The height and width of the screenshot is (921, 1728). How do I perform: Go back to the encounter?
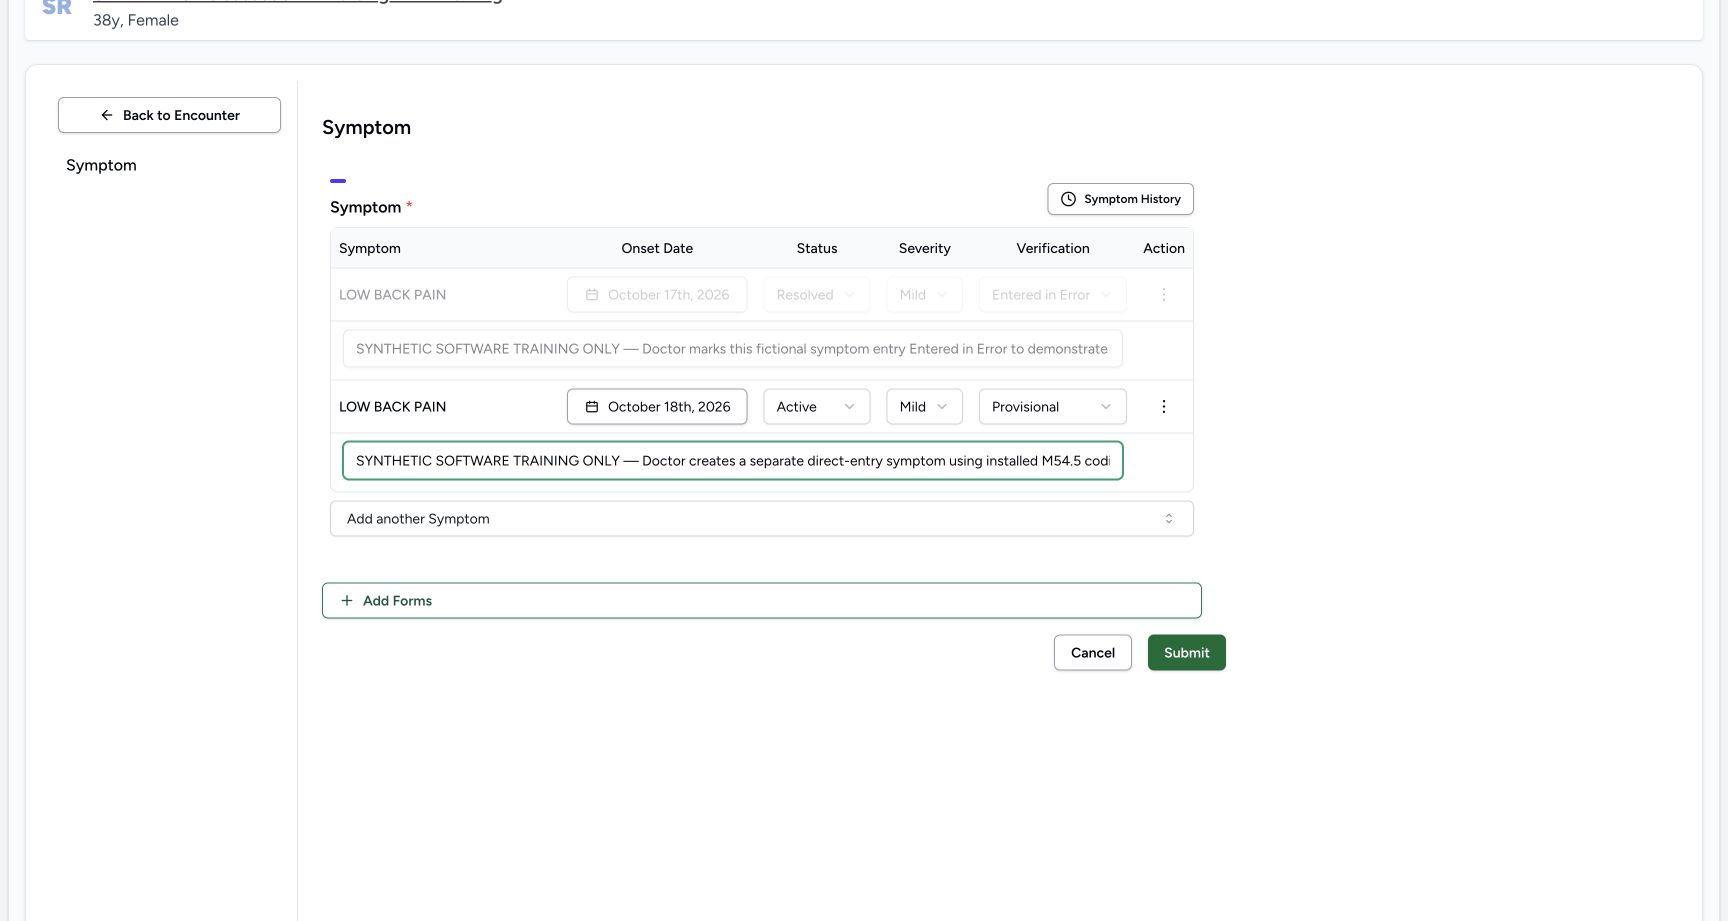[x=169, y=115]
